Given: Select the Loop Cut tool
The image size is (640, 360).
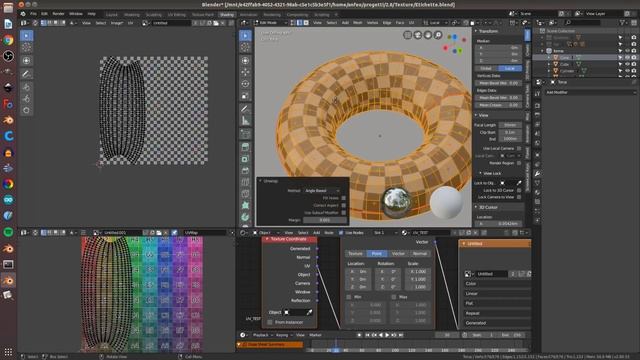Looking at the screenshot, I should (245, 182).
